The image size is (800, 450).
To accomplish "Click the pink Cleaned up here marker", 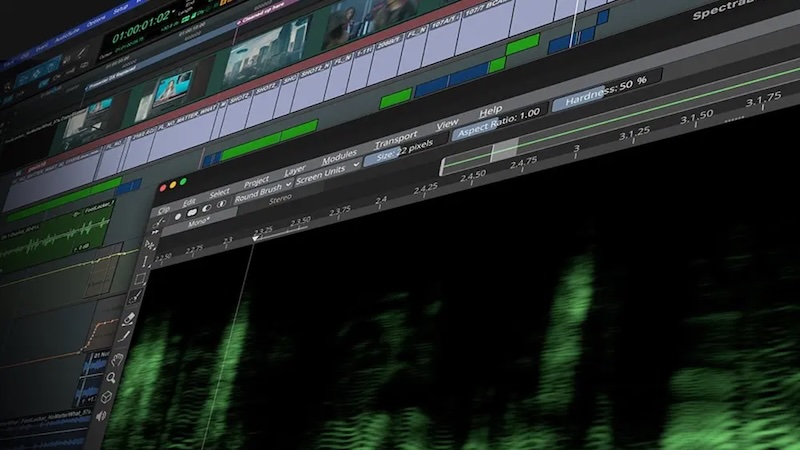I will [x=260, y=14].
